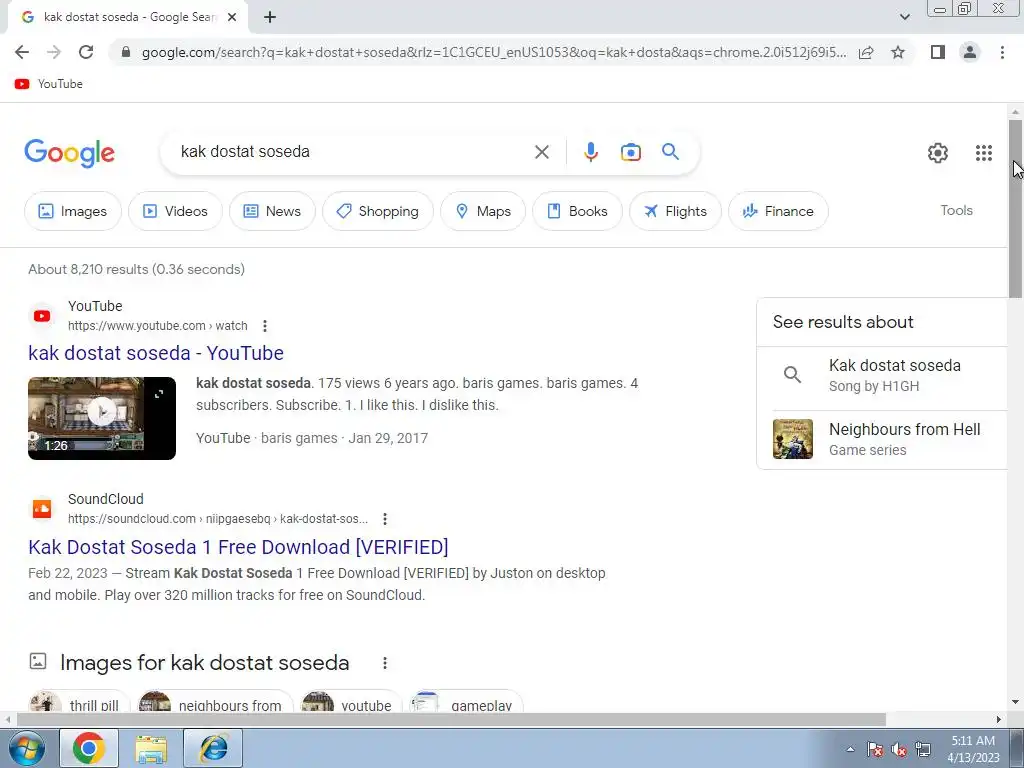
Task: Switch to Books results
Action: click(577, 211)
